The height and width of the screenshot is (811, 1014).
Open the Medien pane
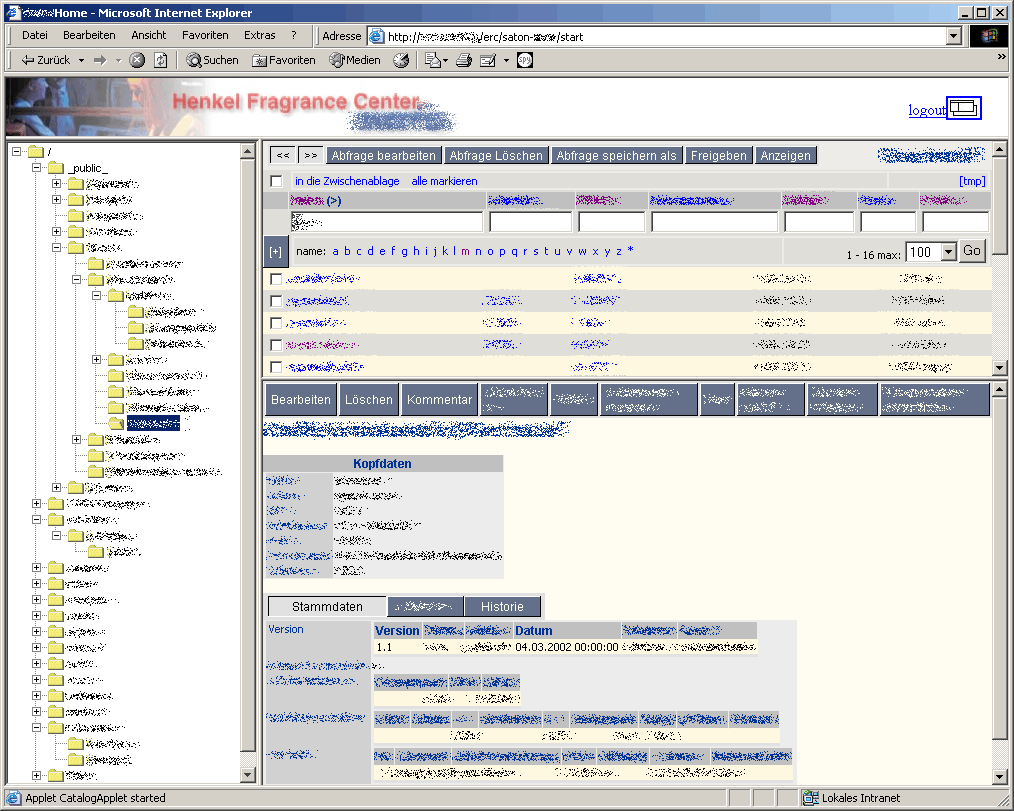(355, 60)
